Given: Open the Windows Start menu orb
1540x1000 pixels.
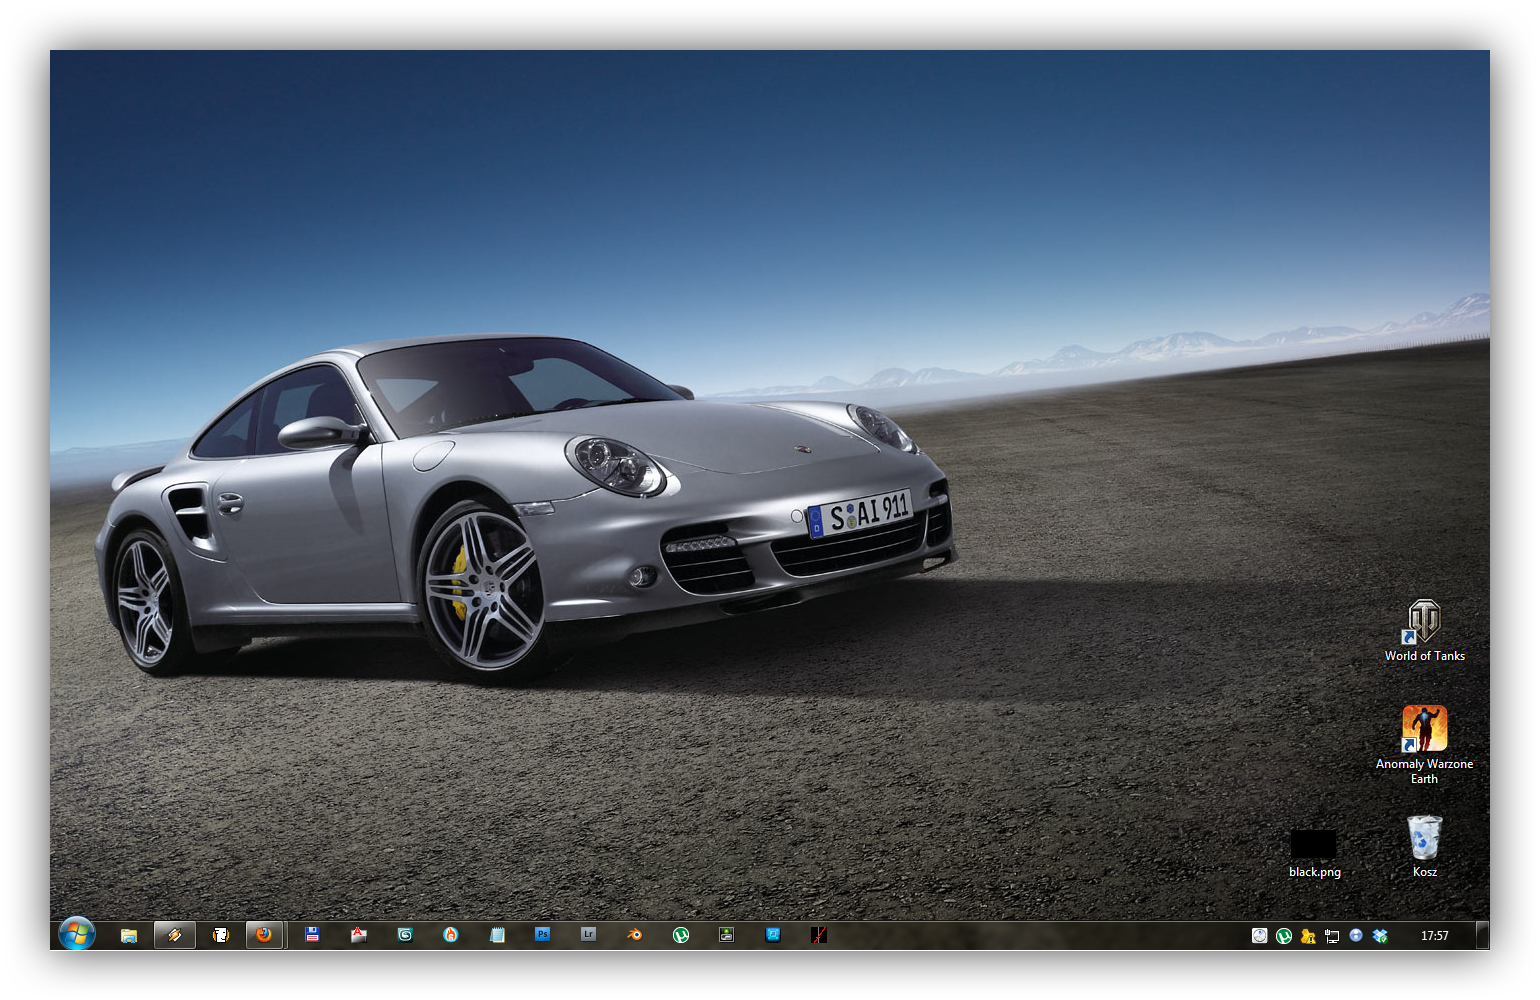Looking at the screenshot, I should pos(76,934).
